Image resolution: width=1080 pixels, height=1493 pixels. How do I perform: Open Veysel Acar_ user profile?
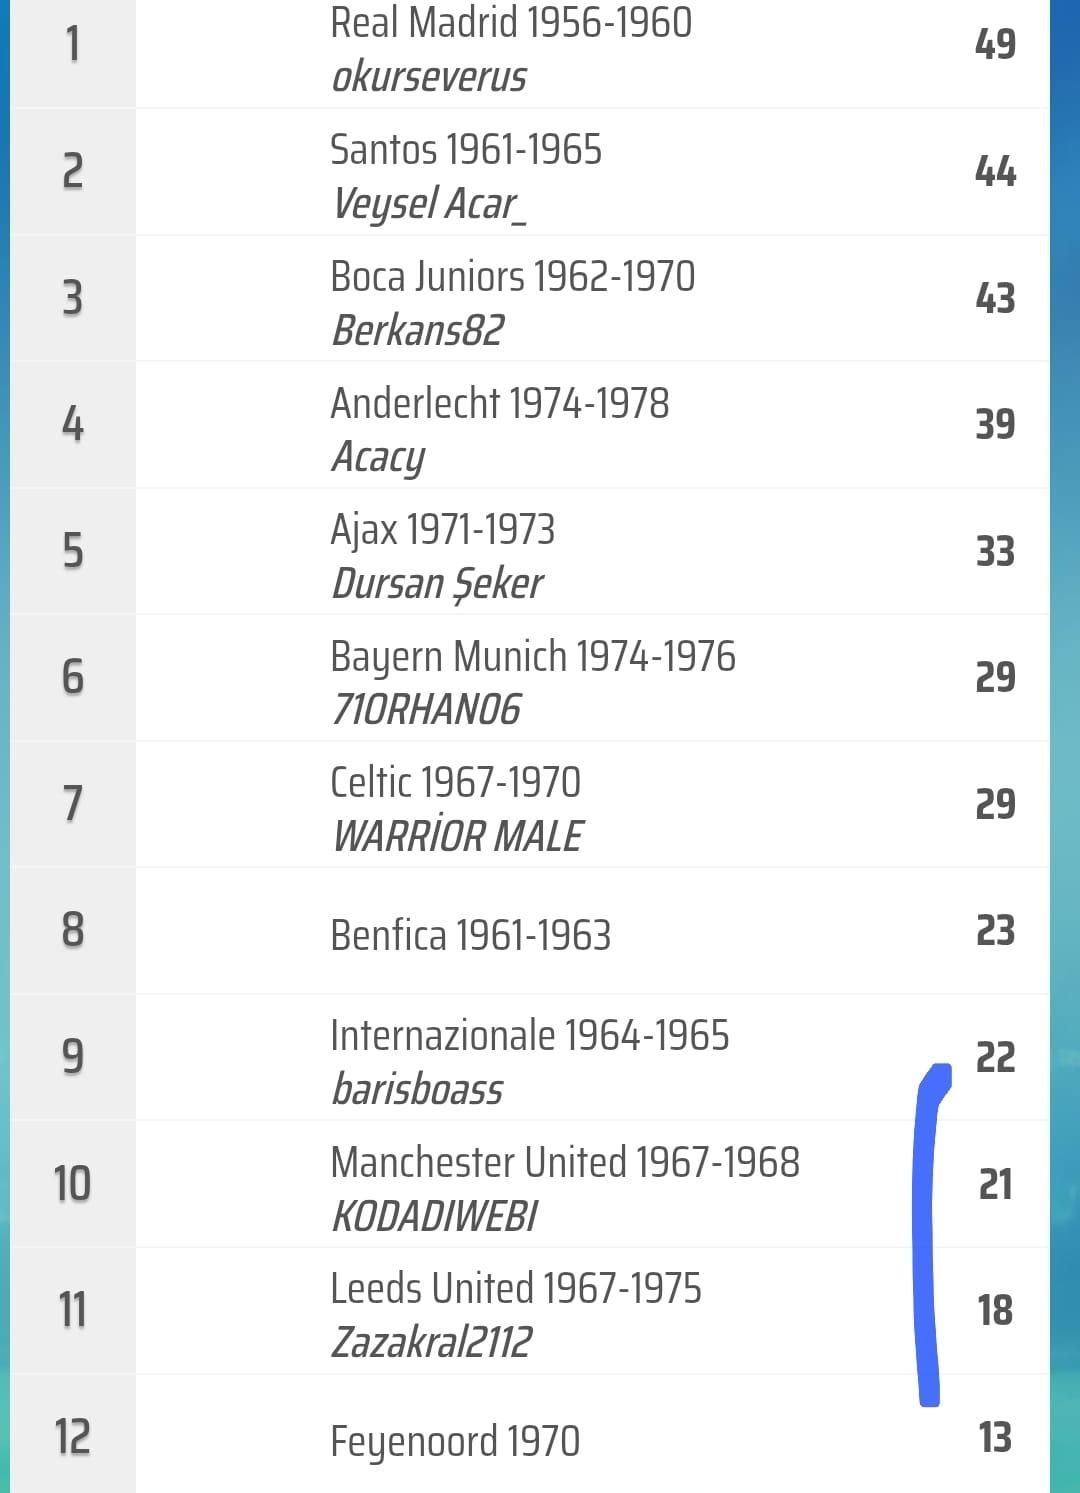tap(428, 204)
